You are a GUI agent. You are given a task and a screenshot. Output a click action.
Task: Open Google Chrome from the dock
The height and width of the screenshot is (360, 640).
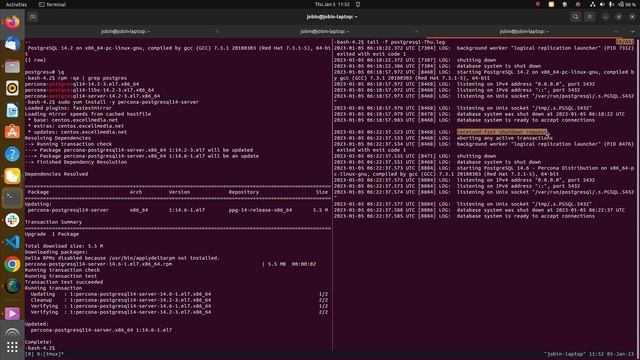[x=12, y=264]
